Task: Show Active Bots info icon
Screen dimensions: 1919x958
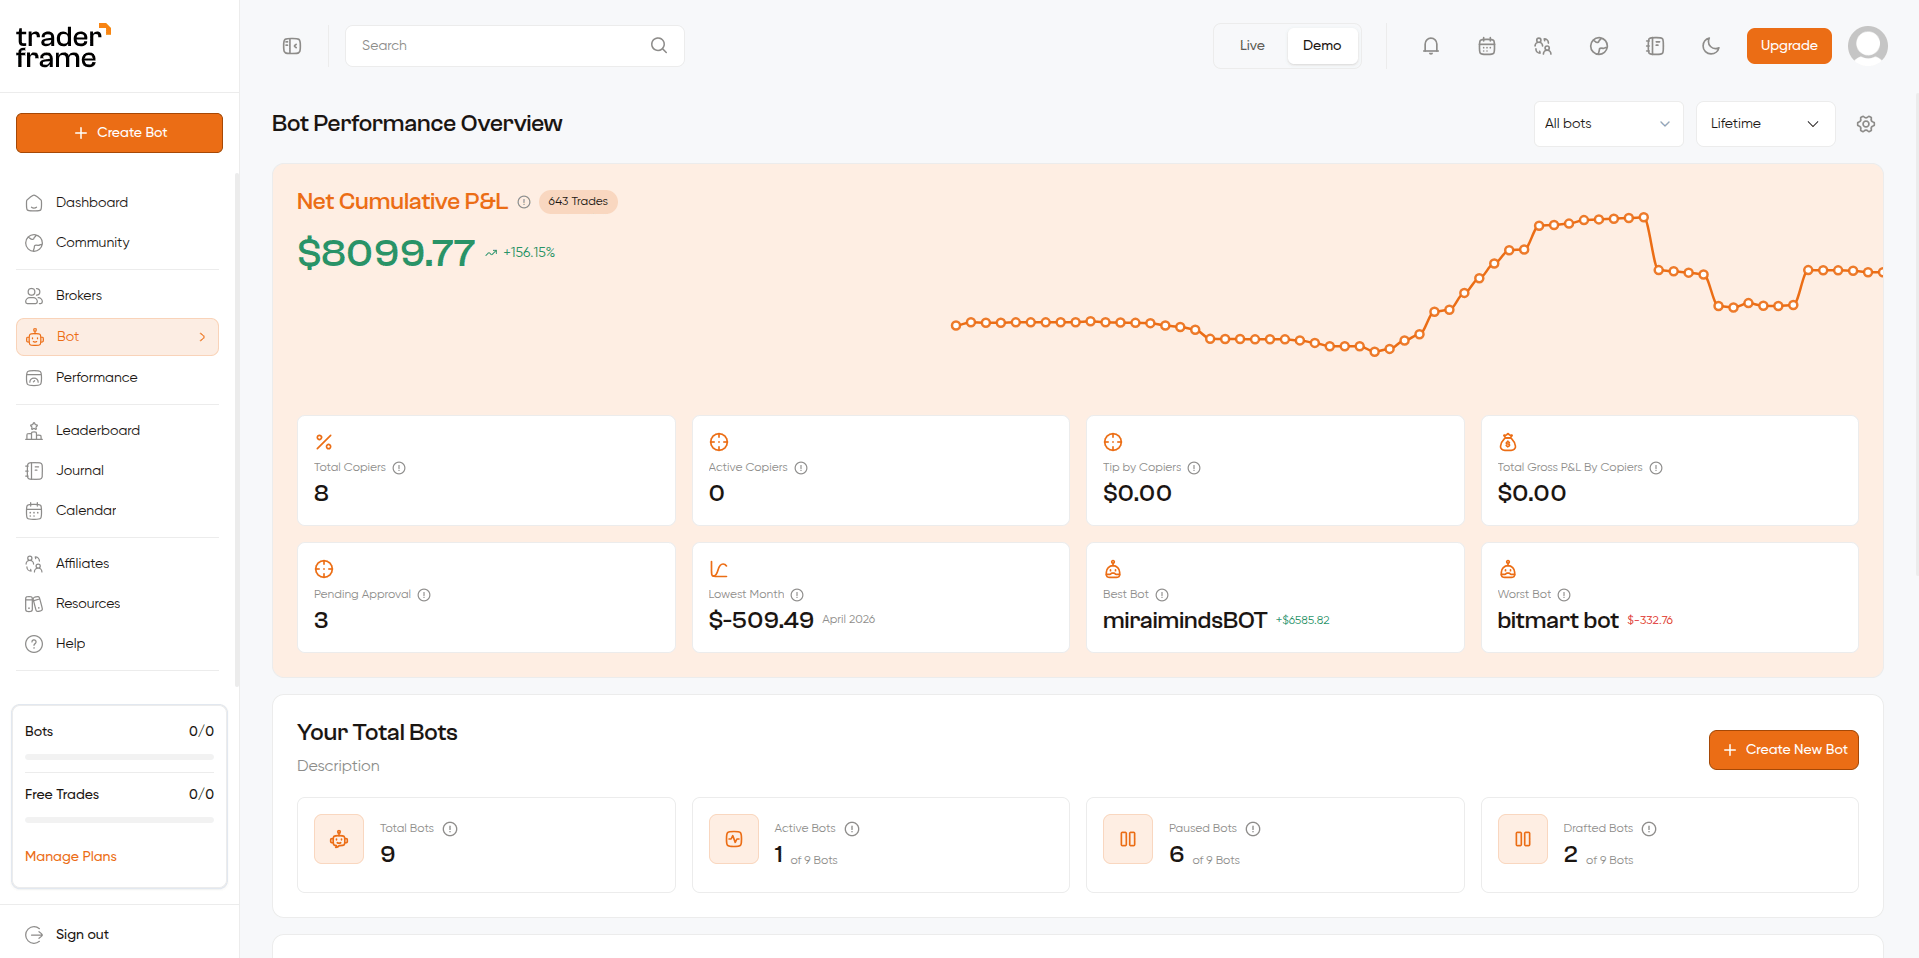Action: (x=852, y=829)
